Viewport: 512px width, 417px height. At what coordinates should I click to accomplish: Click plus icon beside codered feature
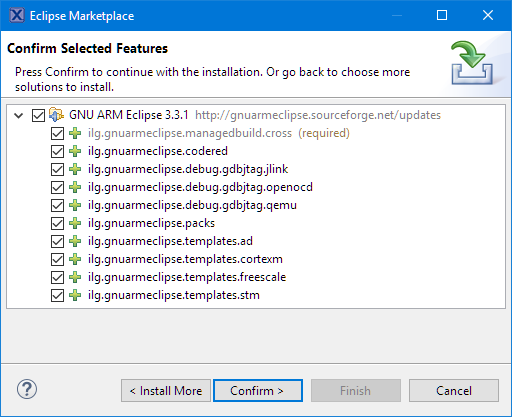coord(75,151)
